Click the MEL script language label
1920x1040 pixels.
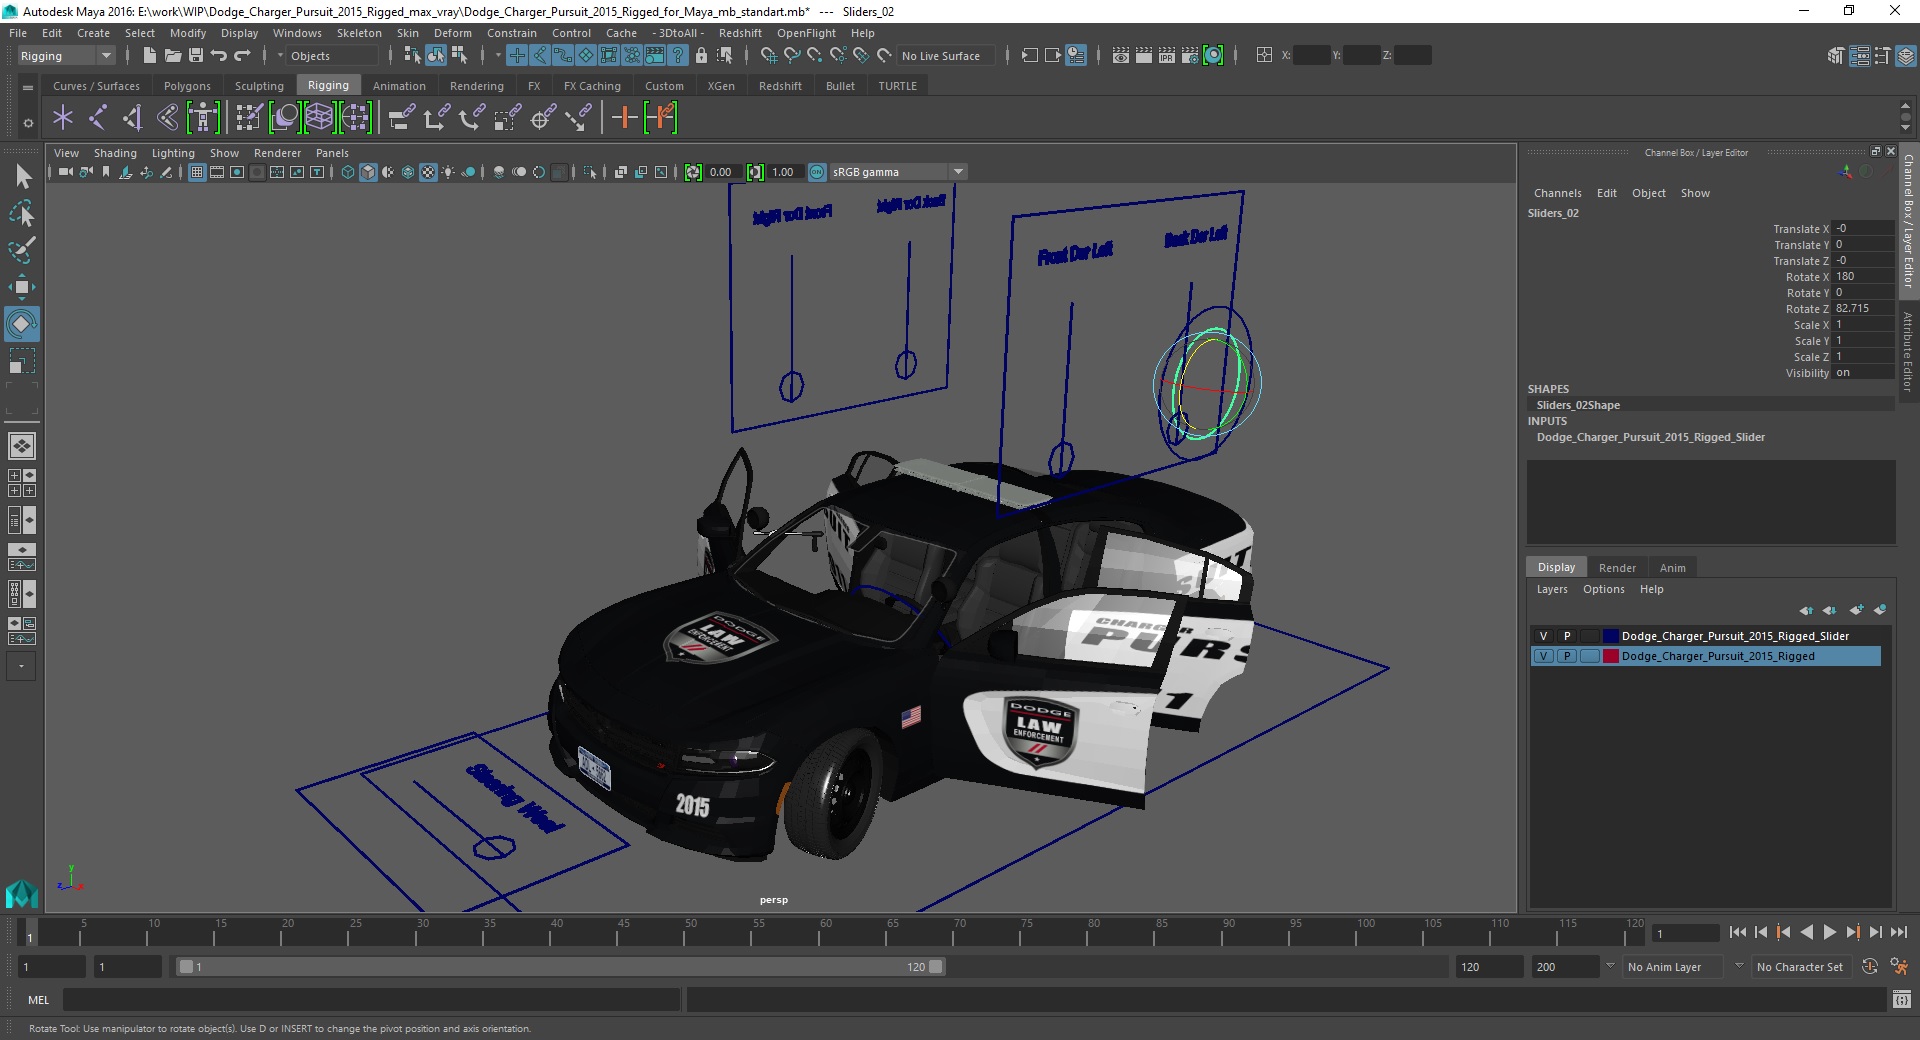coord(39,999)
